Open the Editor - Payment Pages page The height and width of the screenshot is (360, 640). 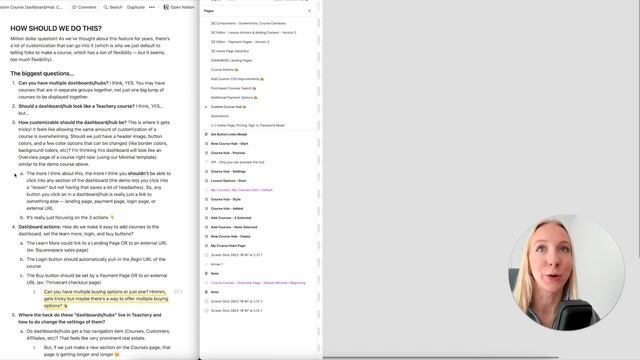[x=240, y=42]
